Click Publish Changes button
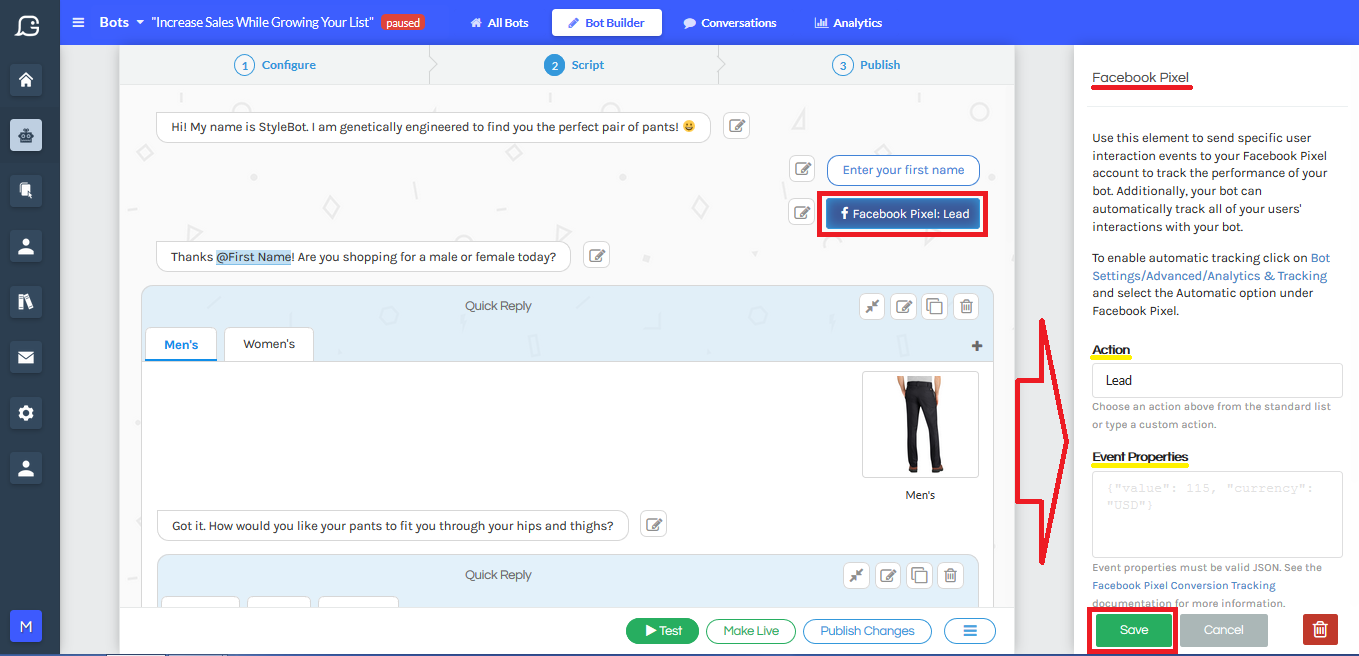Screen dimensions: 1359x656 click(x=867, y=631)
